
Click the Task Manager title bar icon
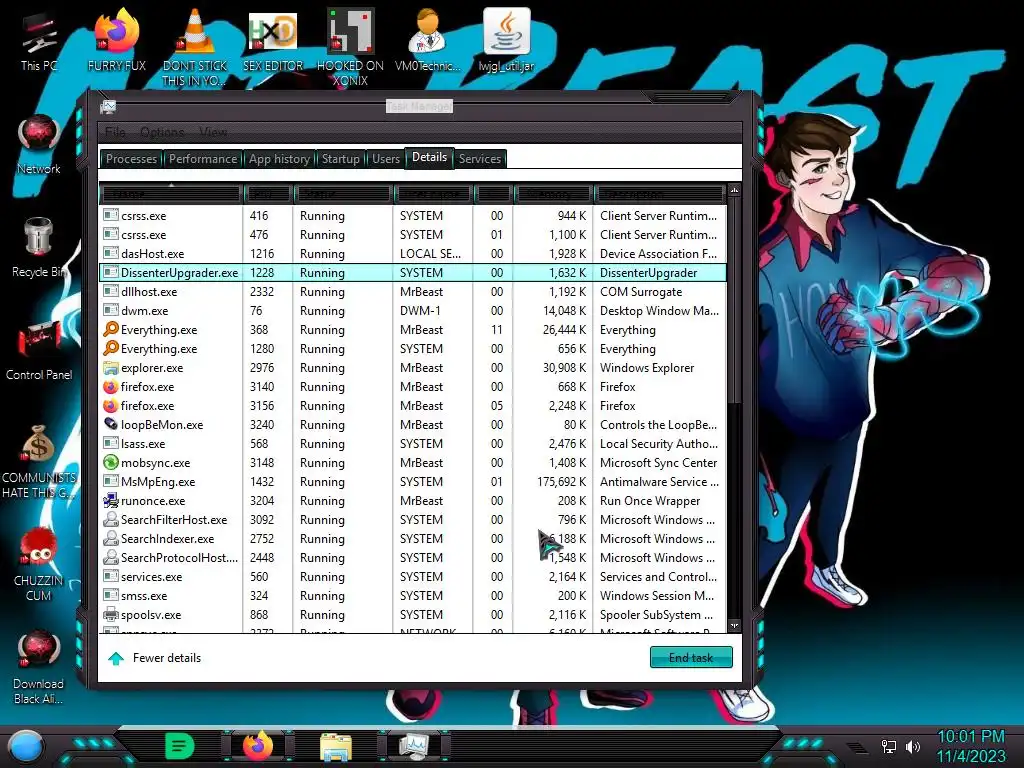[108, 106]
